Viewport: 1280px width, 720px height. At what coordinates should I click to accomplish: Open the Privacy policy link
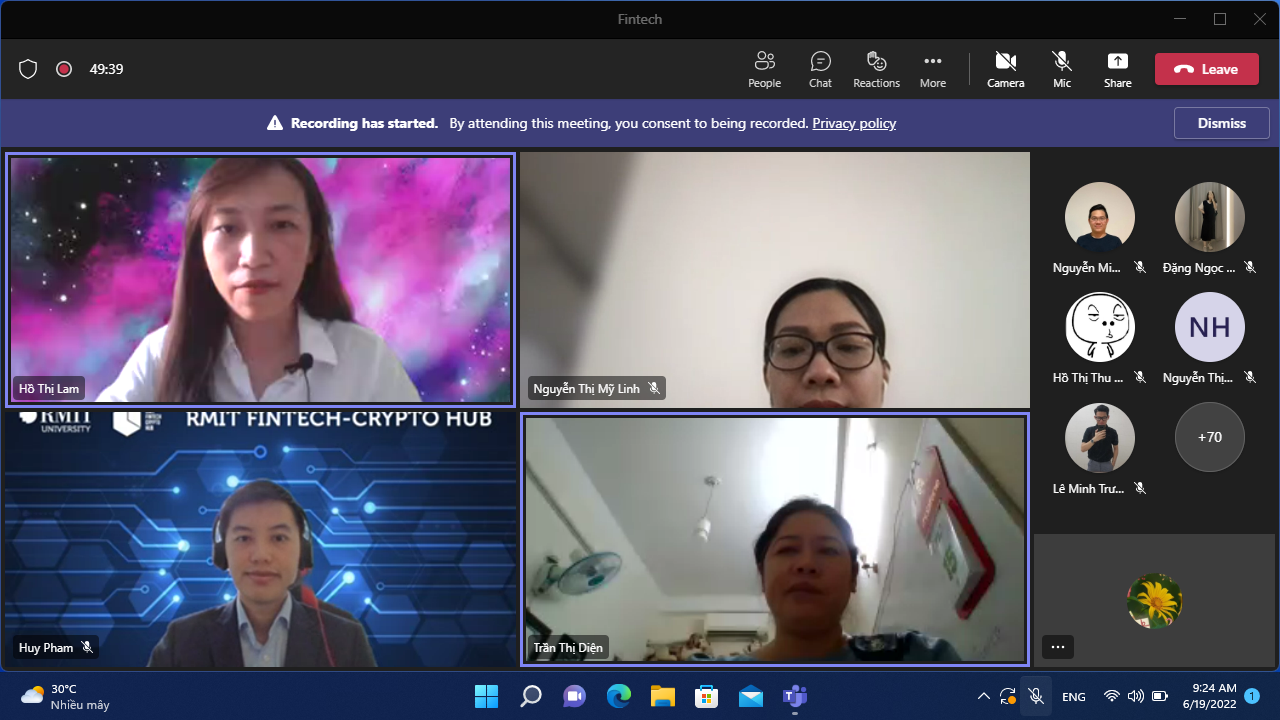tap(853, 123)
